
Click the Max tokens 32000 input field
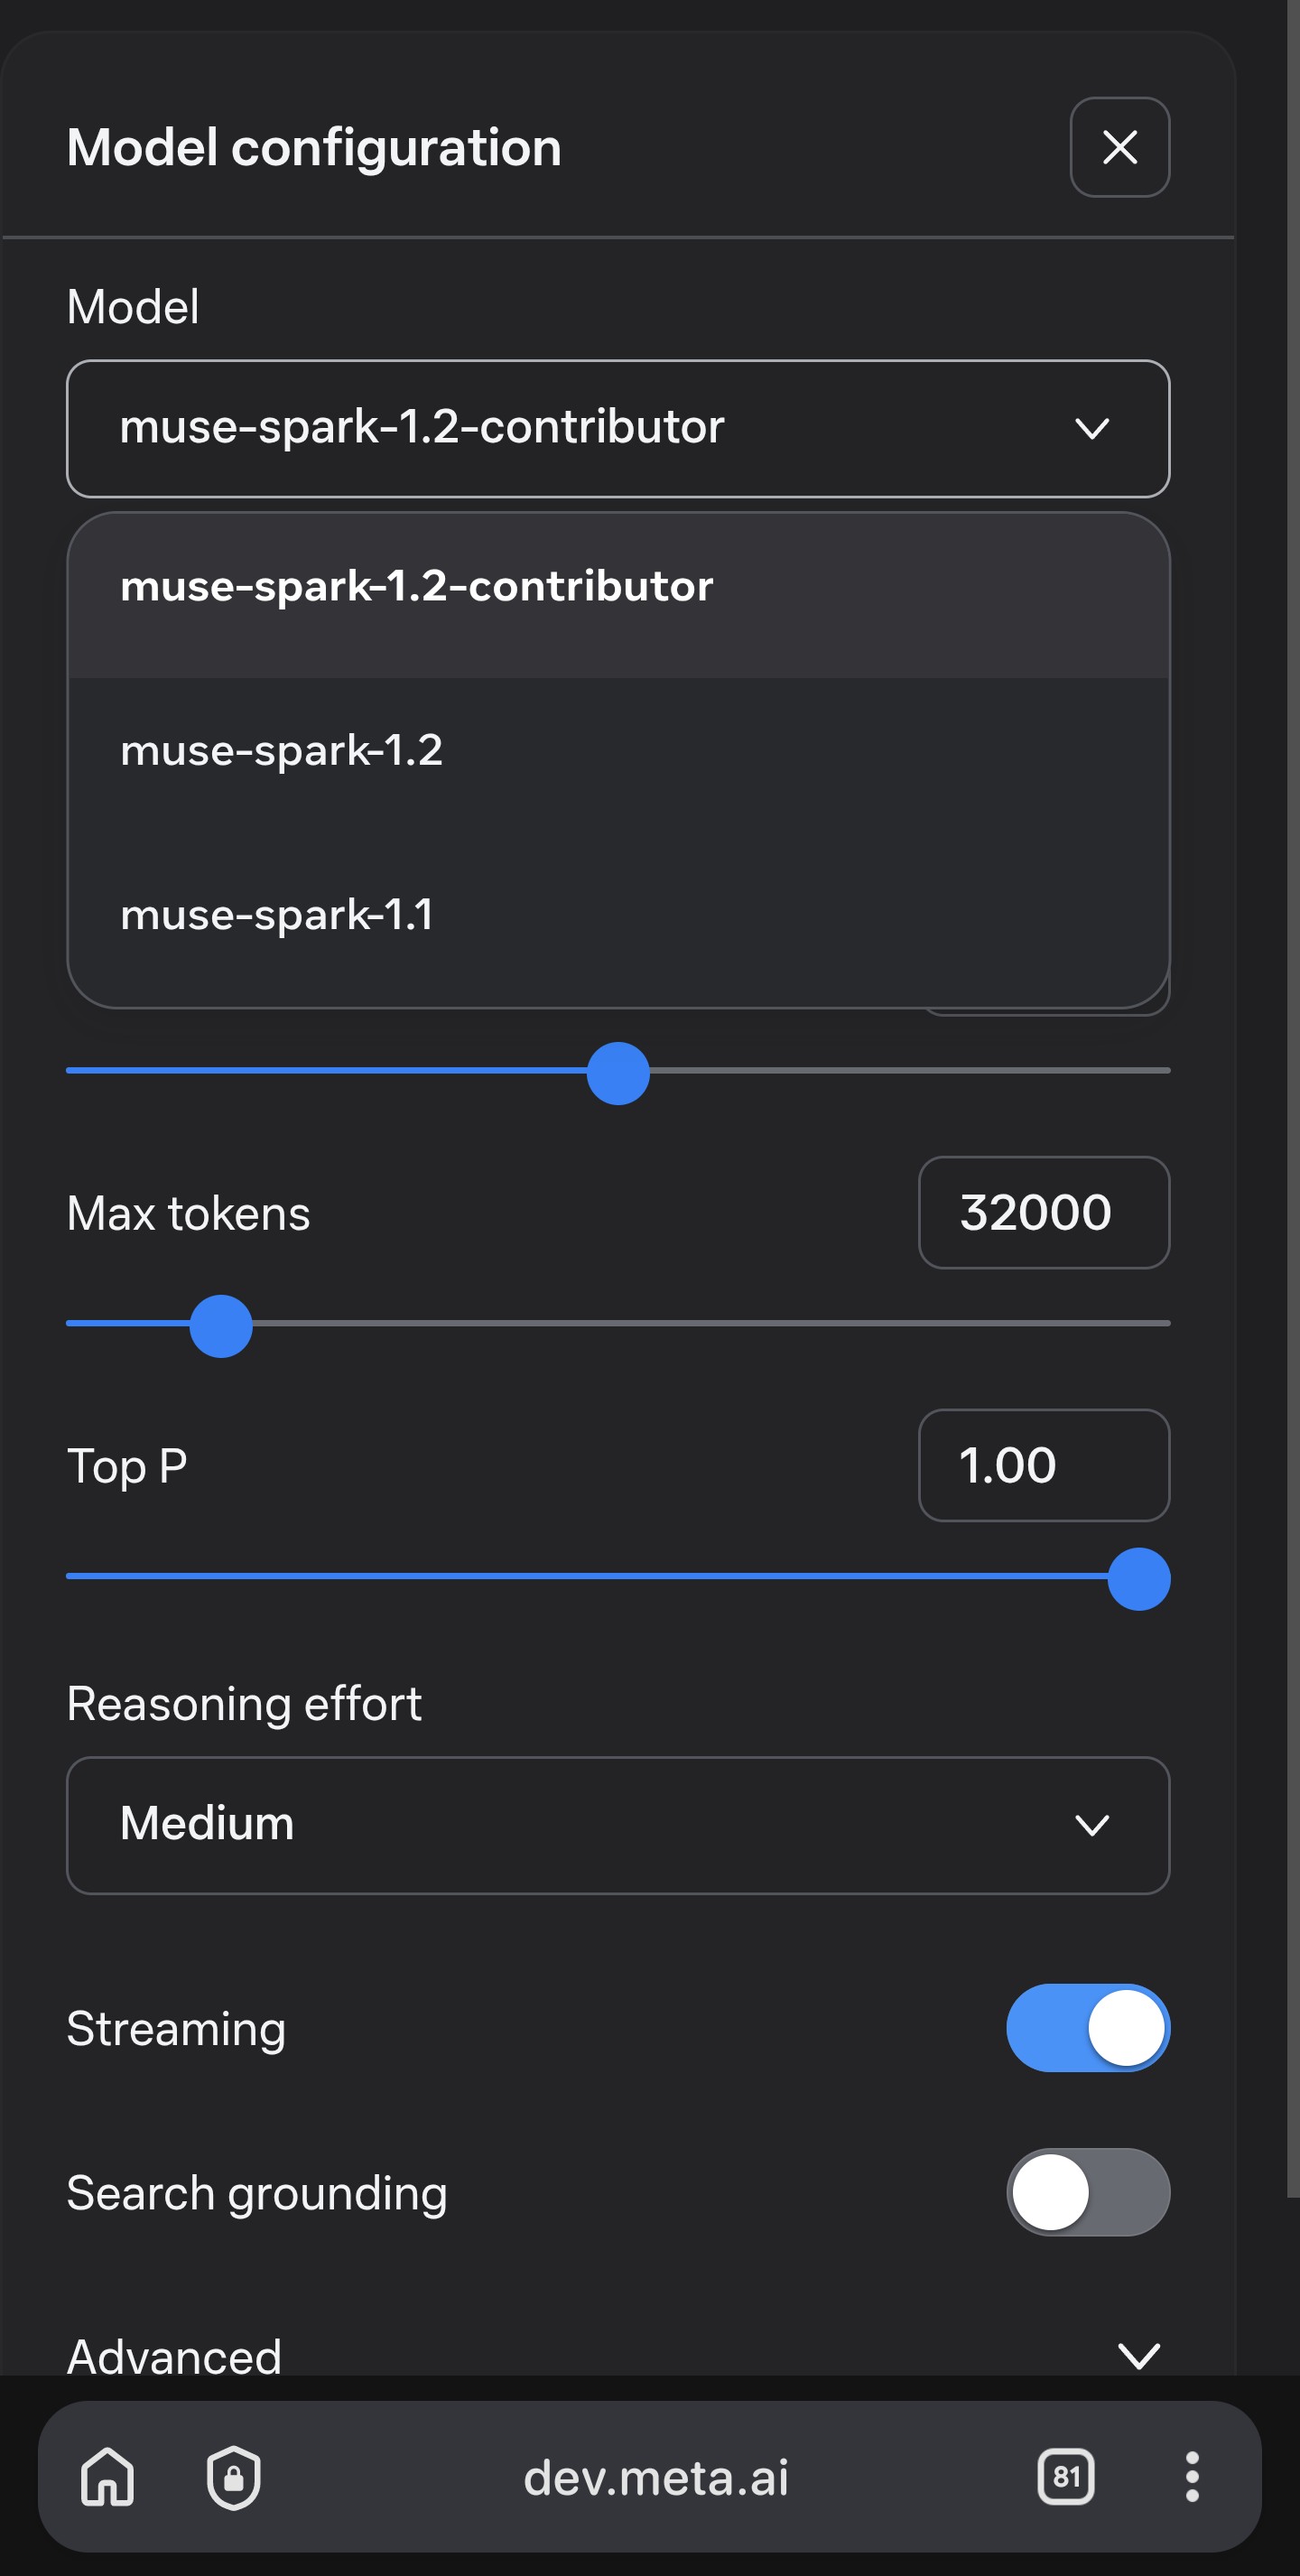click(1044, 1213)
